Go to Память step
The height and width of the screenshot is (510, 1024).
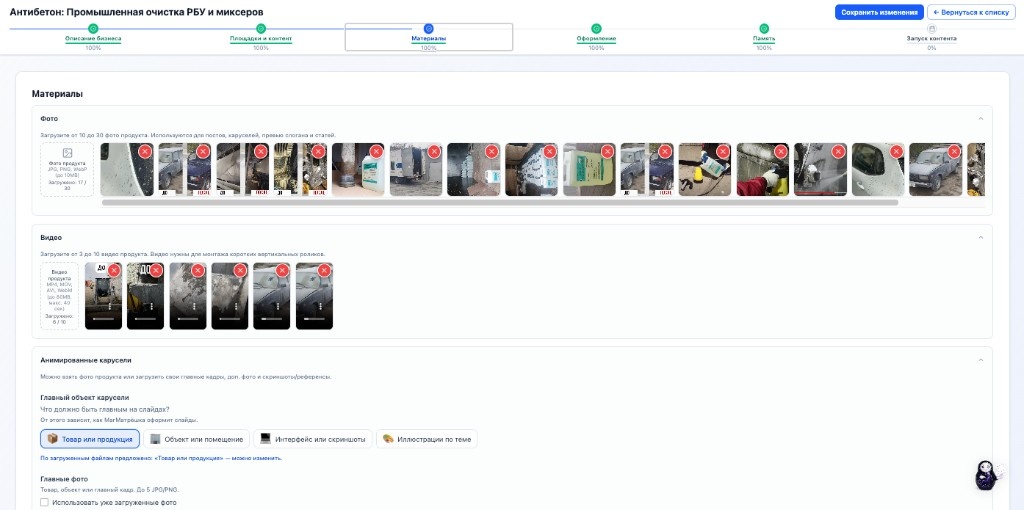point(764,38)
